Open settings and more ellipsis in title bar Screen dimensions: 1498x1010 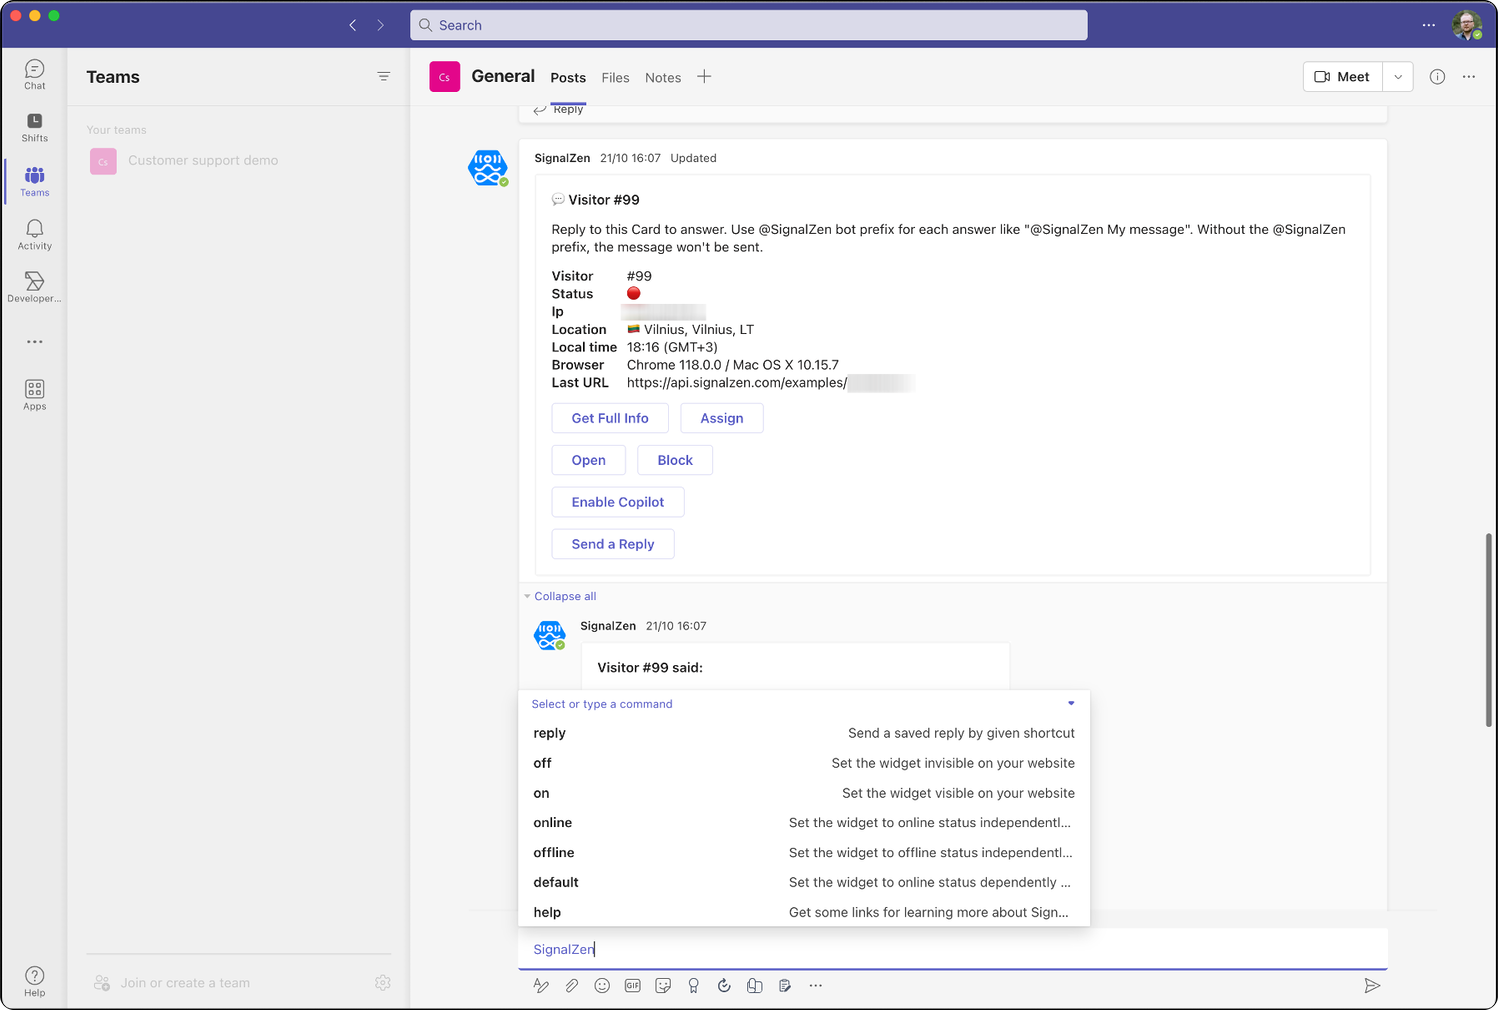[x=1429, y=25]
